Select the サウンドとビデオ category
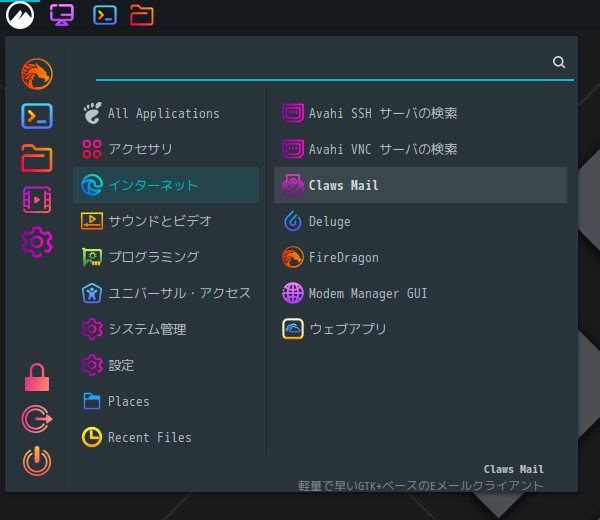Image resolution: width=600 pixels, height=520 pixels. [x=166, y=221]
